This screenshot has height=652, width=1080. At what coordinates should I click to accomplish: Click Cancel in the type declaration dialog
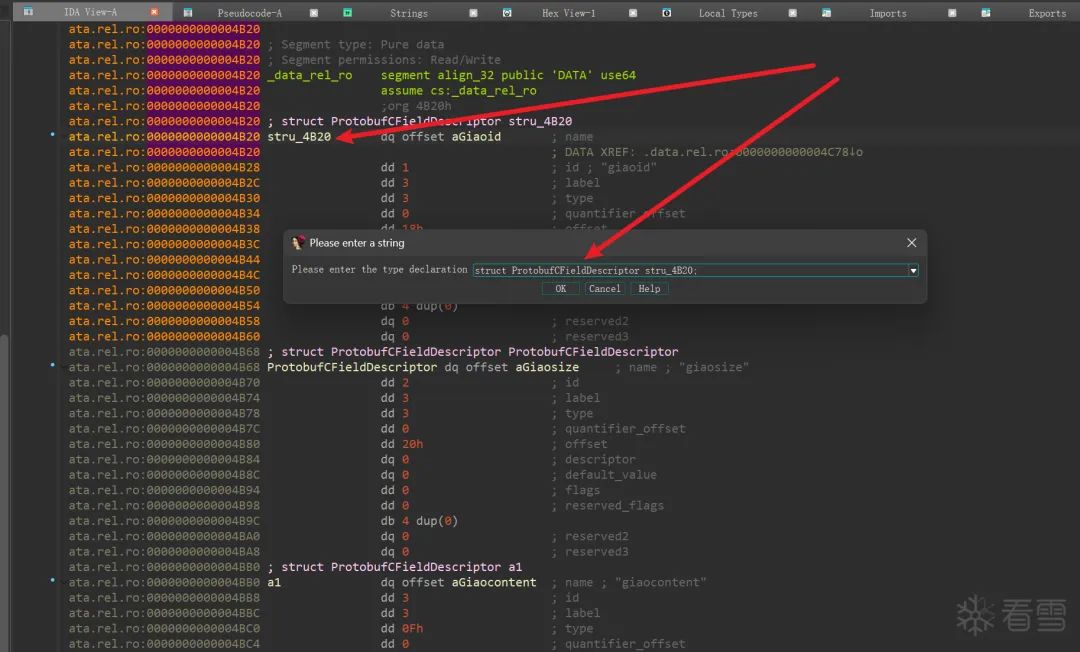tap(605, 288)
